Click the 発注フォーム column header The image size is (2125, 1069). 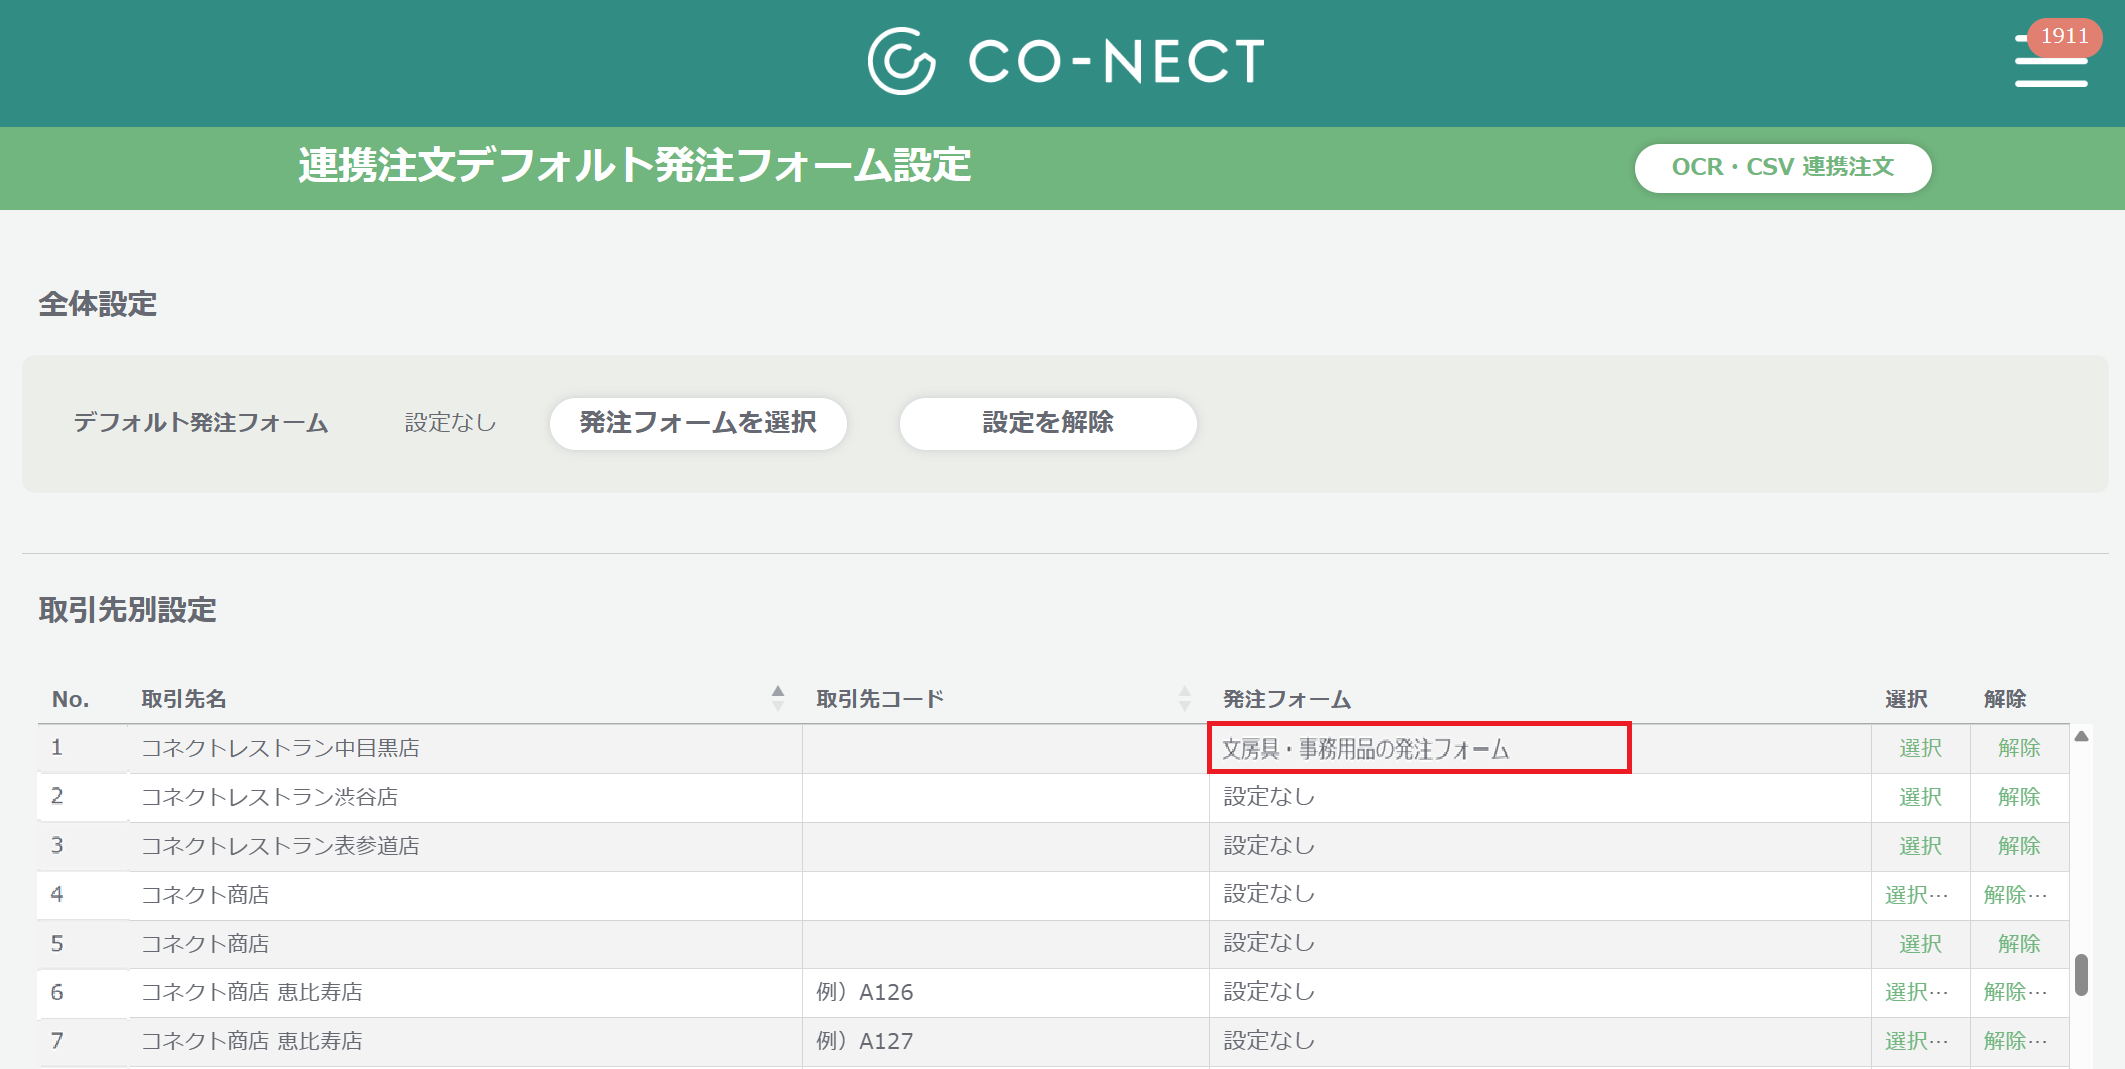click(1287, 699)
